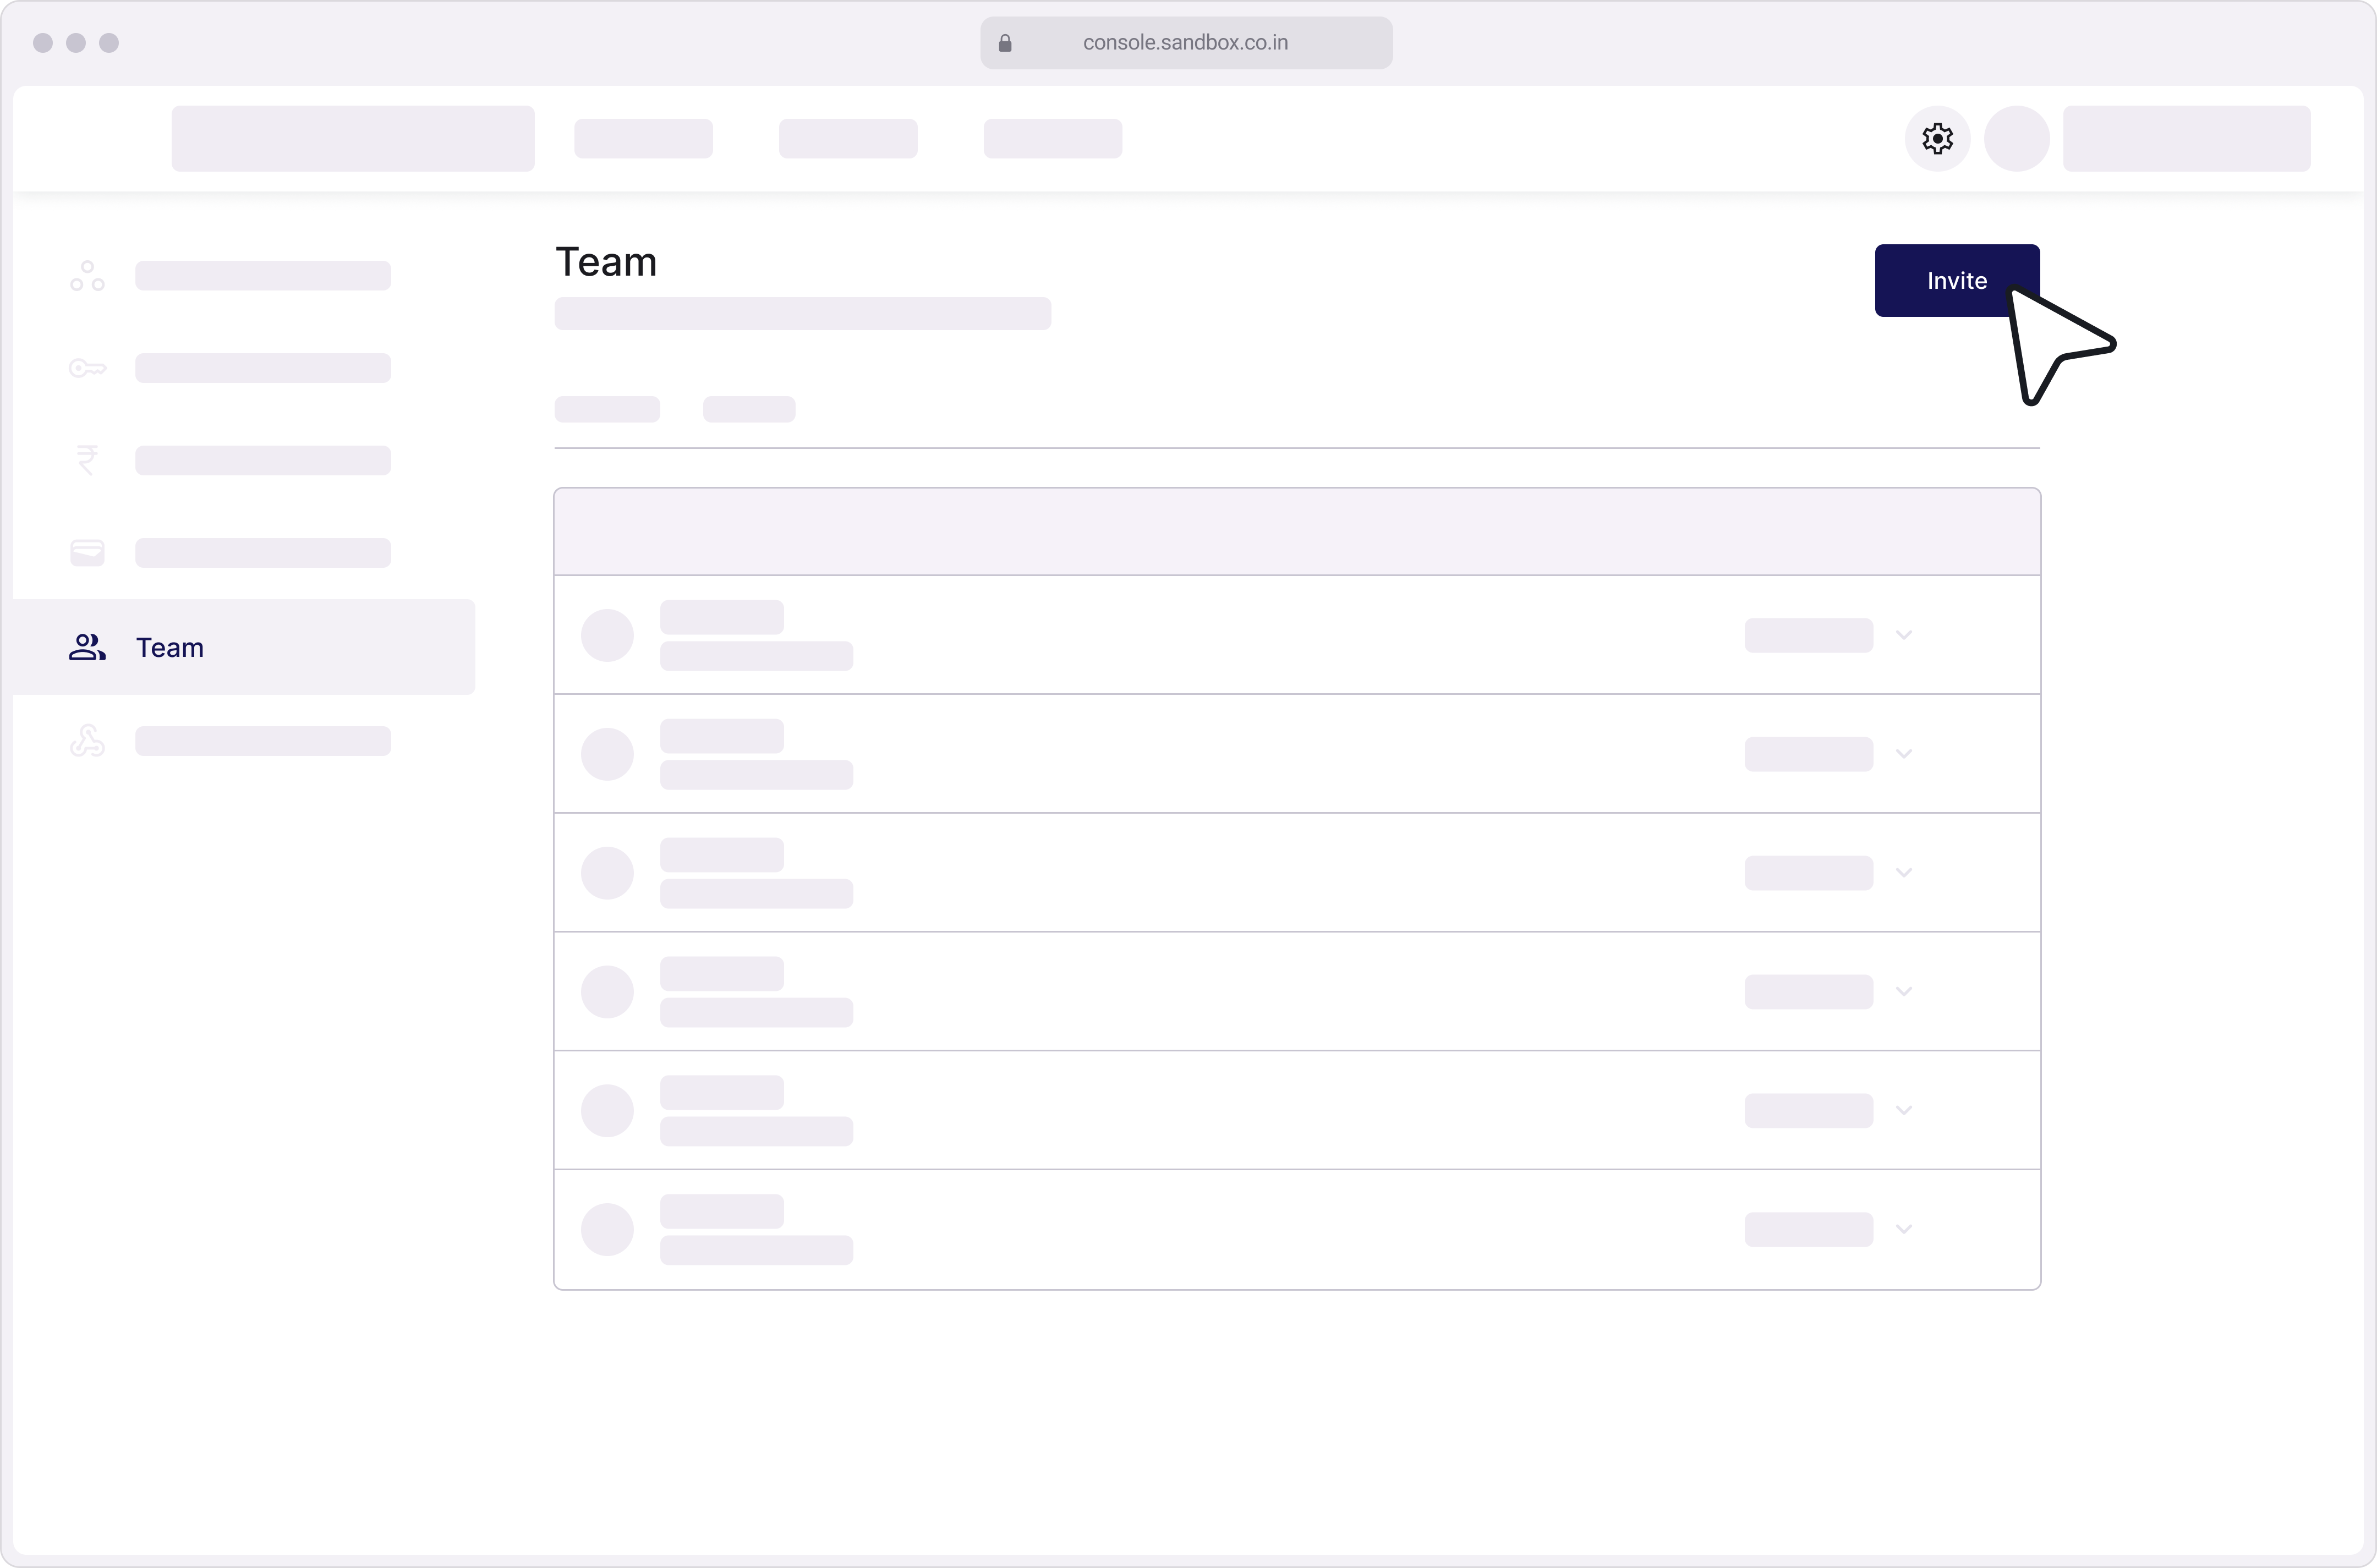Open the key icon sidebar section
This screenshot has height=1568, width=2377.
pyautogui.click(x=87, y=369)
